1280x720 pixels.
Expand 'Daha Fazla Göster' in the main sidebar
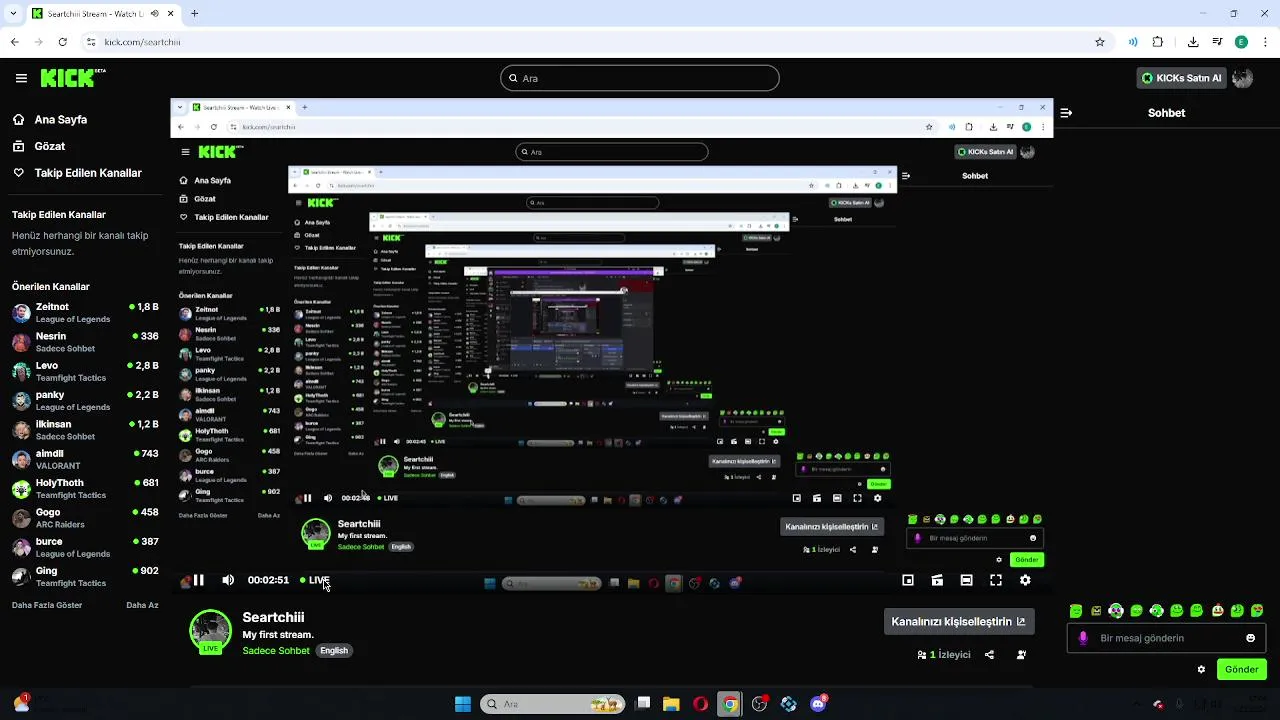coord(47,605)
